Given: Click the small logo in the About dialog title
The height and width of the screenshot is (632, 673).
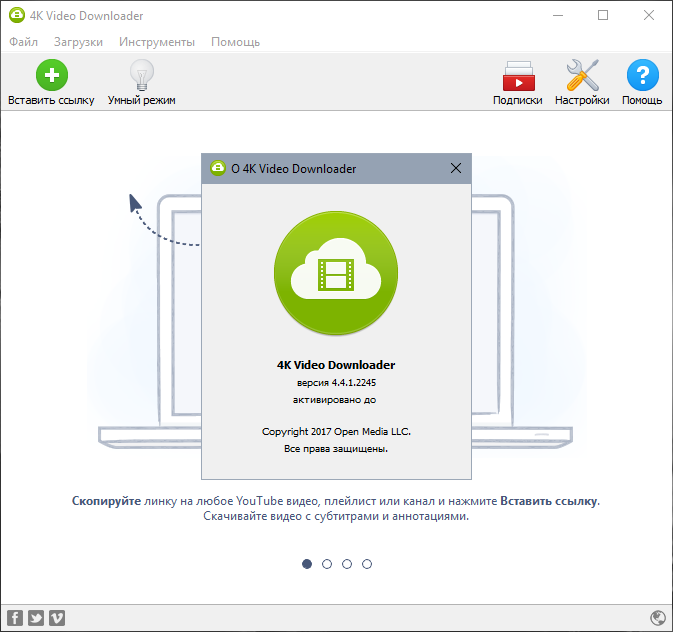Looking at the screenshot, I should (218, 168).
